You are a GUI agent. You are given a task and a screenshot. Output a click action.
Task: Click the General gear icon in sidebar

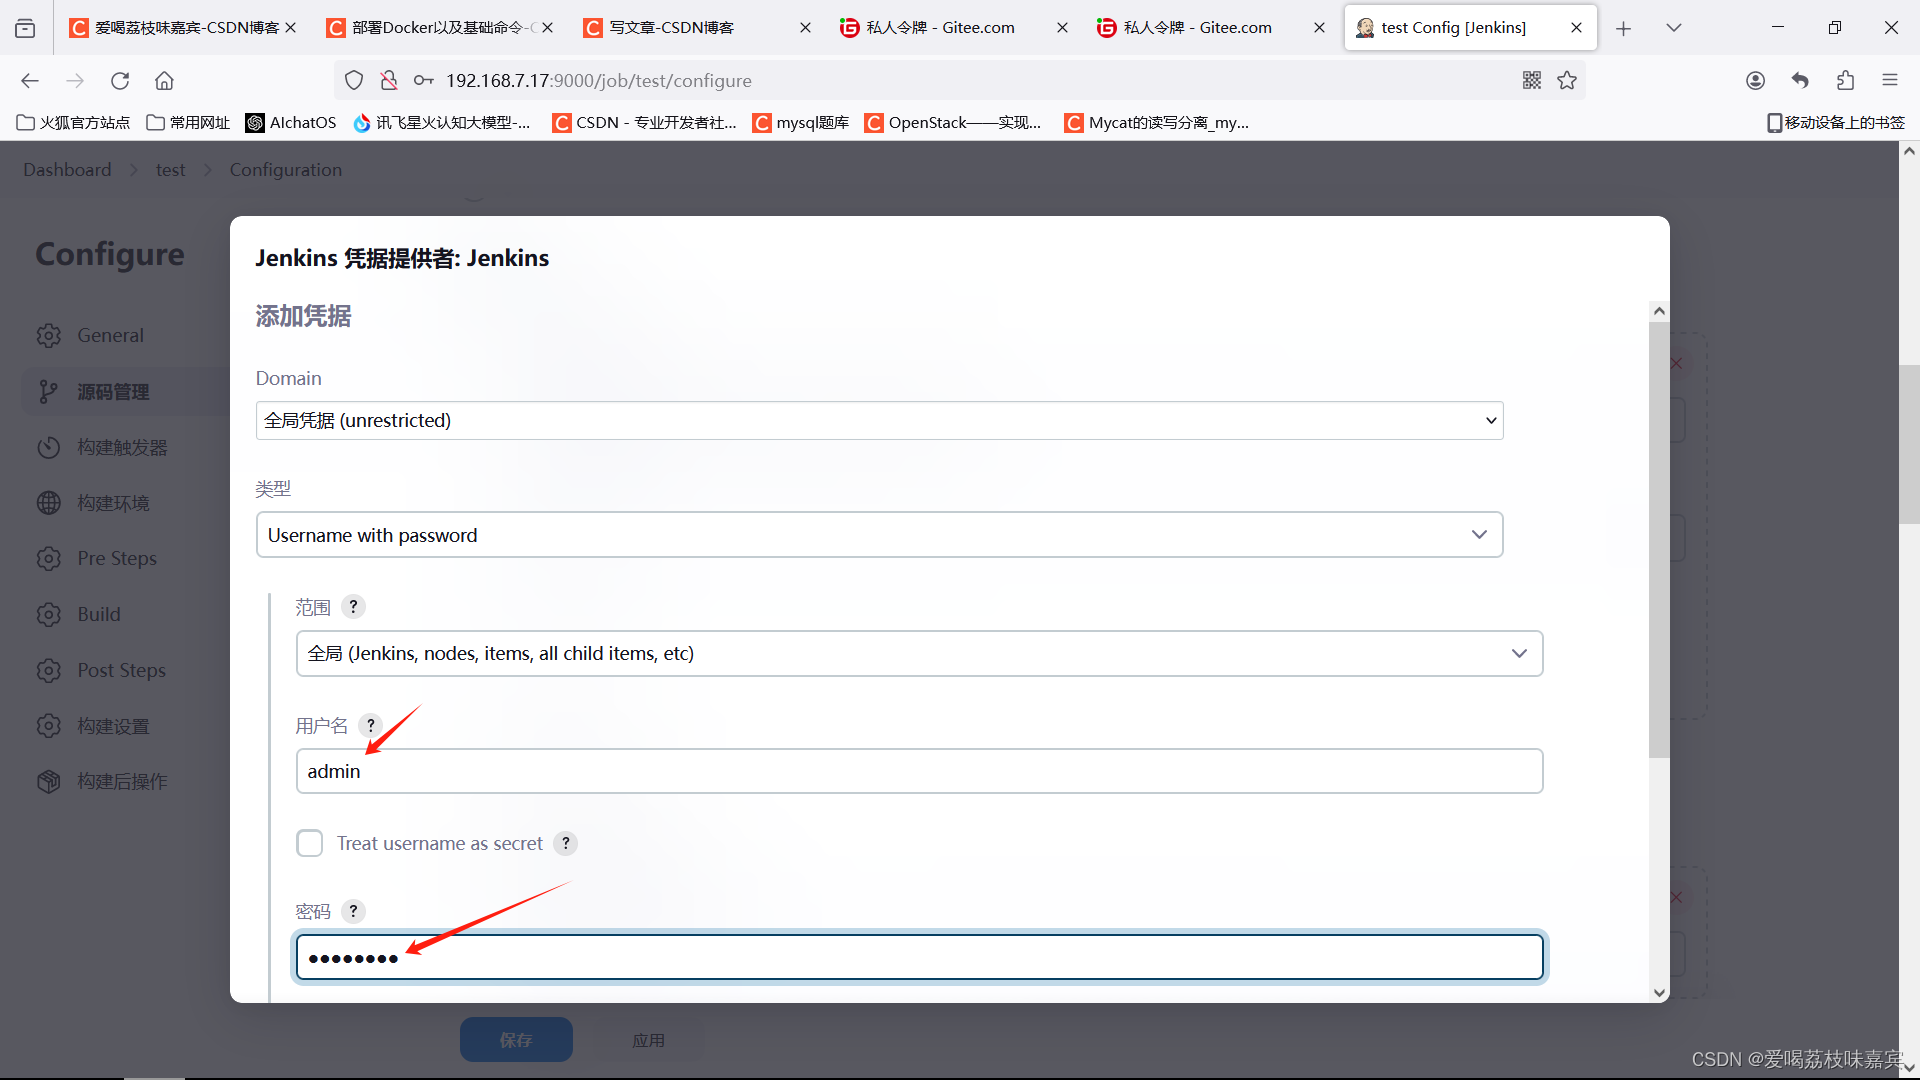pos(49,336)
